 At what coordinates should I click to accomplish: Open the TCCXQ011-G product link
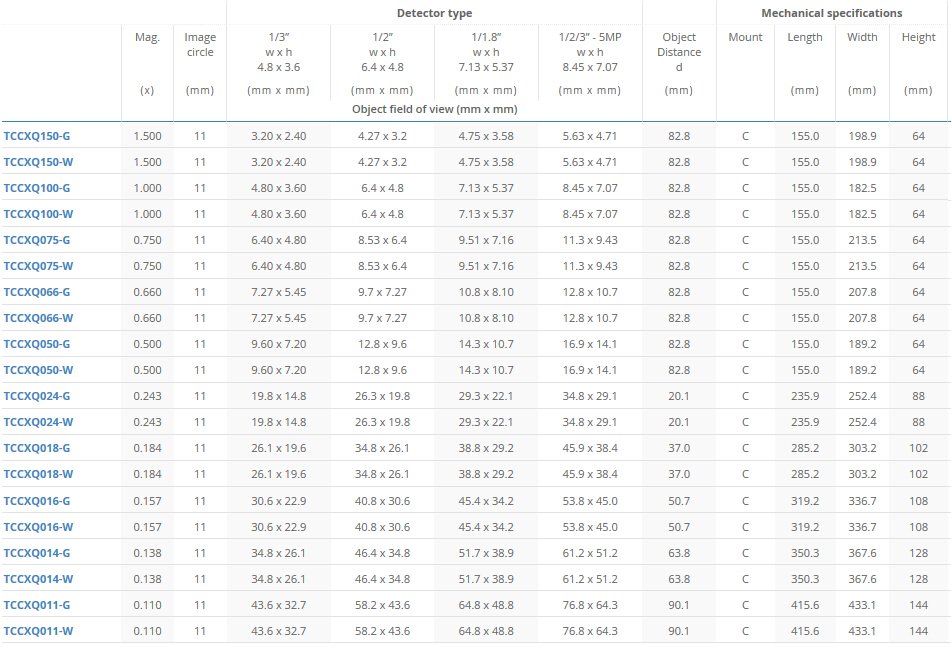coord(37,605)
